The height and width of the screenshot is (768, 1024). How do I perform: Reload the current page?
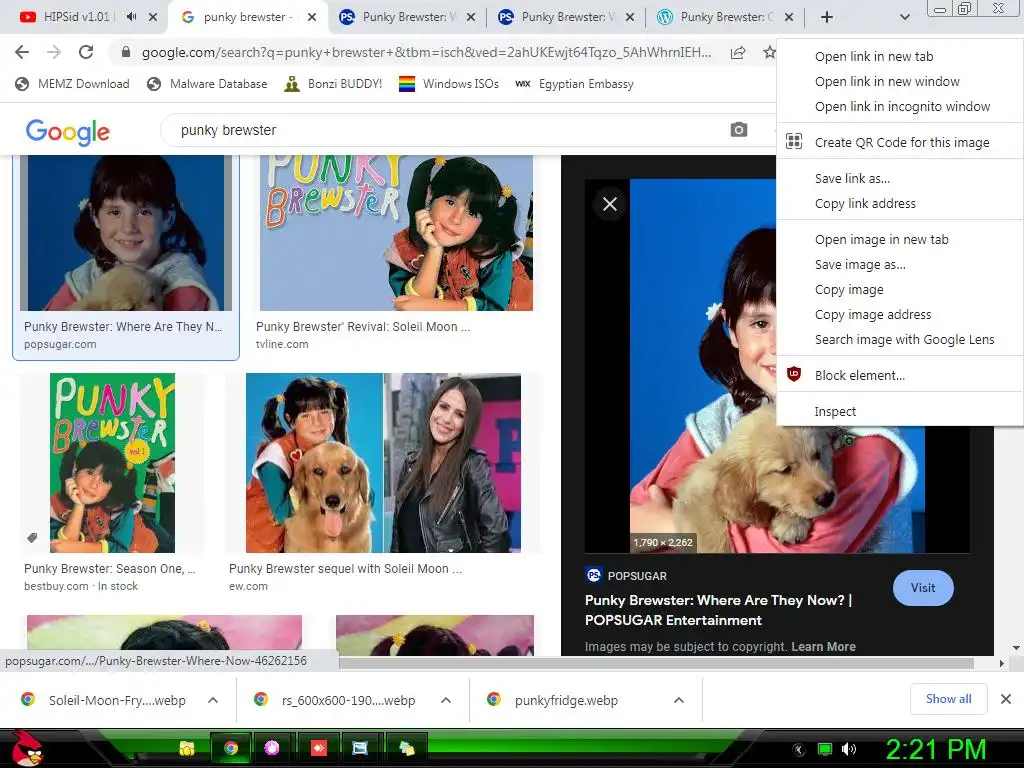86,52
